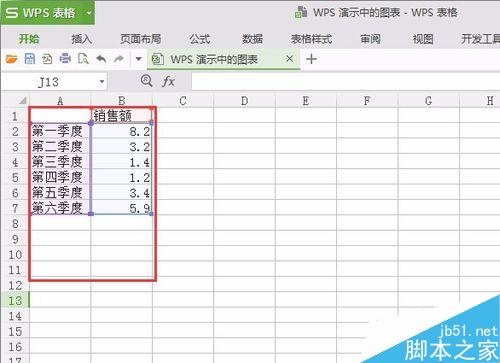
Task: Select column G header
Action: (429, 101)
